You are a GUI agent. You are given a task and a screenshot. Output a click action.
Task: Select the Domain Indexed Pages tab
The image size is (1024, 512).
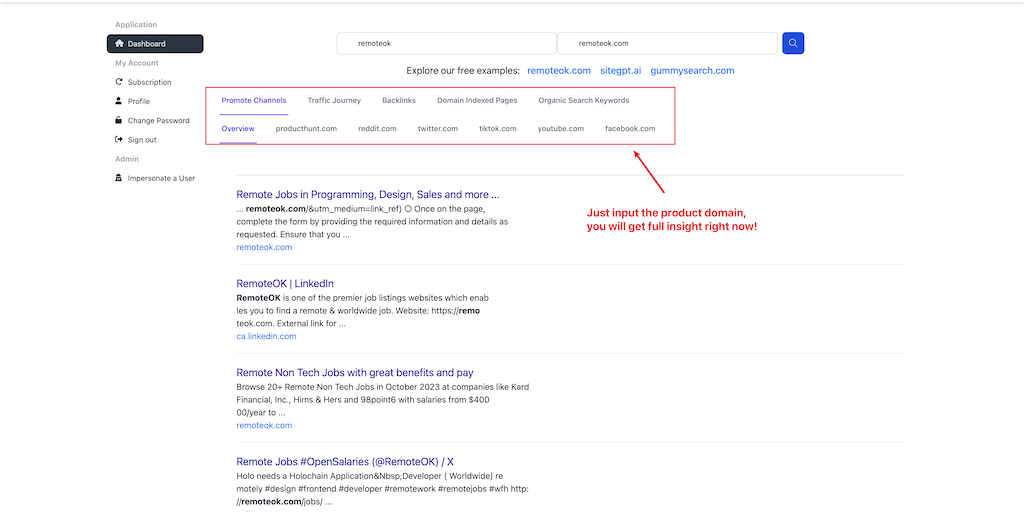477,101
